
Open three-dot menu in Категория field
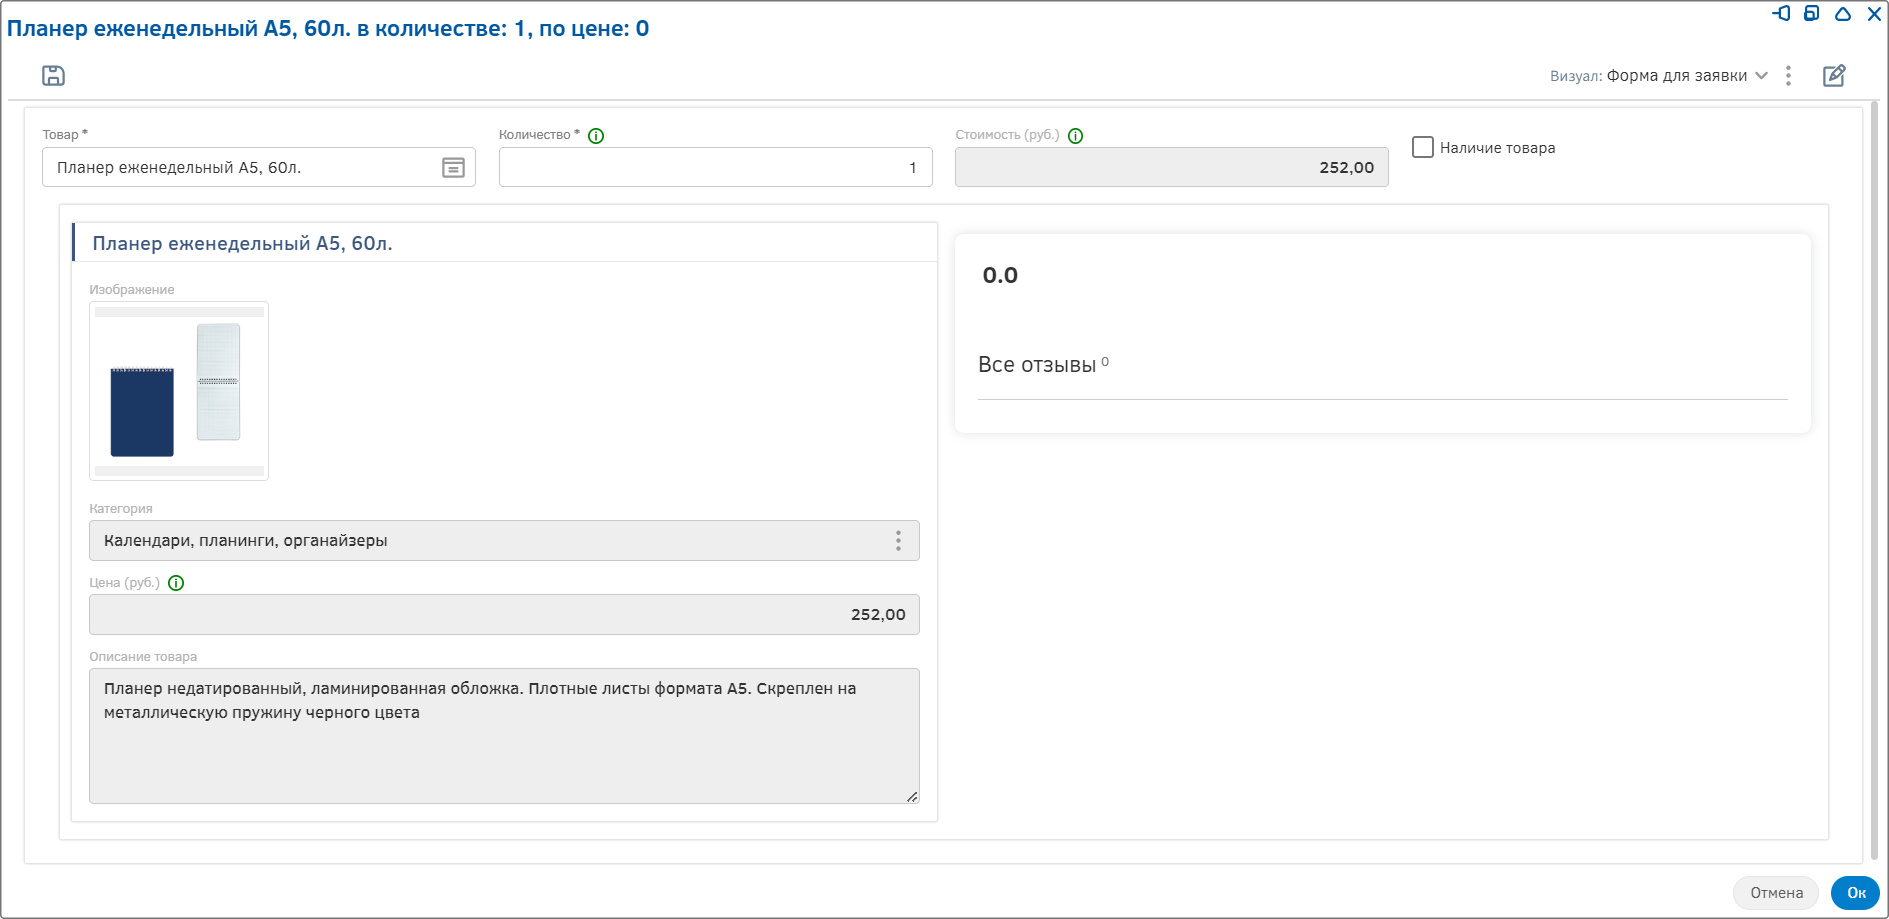pyautogui.click(x=898, y=541)
